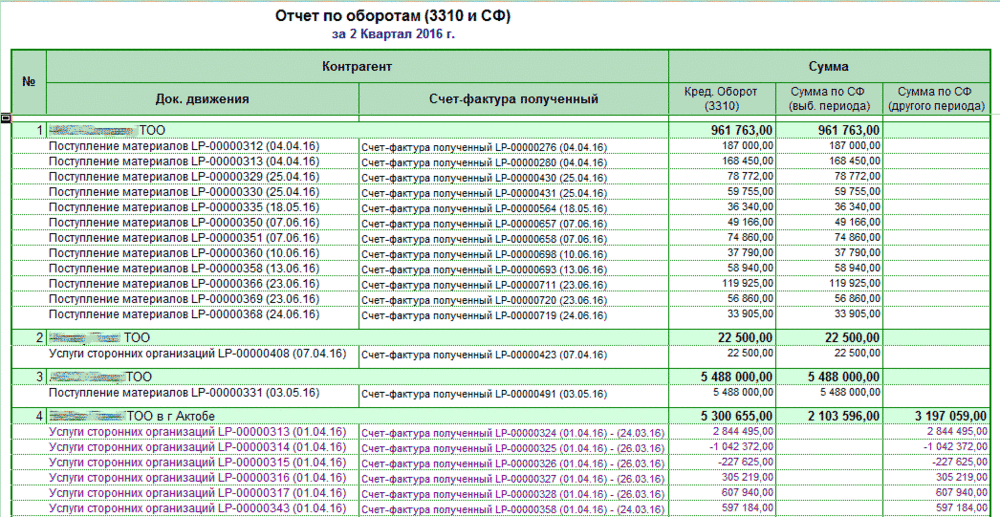The width and height of the screenshot is (1000, 517).
Task: Open document Поступление материалов LP-00000351 (07.06.16)
Action: point(184,238)
